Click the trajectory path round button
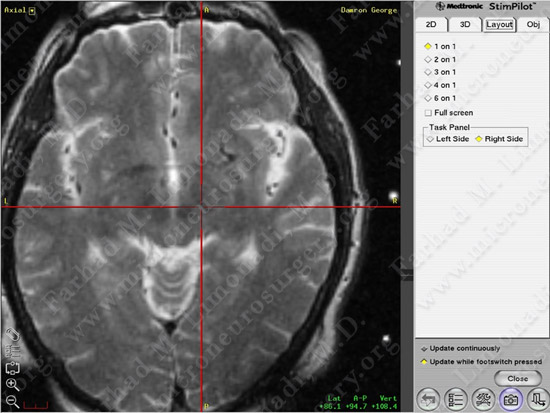The width and height of the screenshot is (550, 413). tap(538, 399)
